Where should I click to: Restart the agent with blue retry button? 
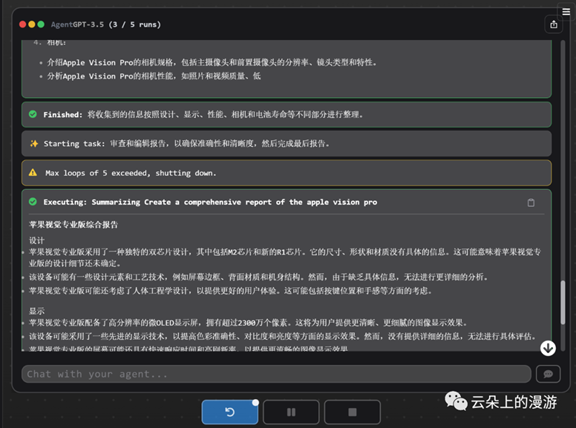point(230,412)
